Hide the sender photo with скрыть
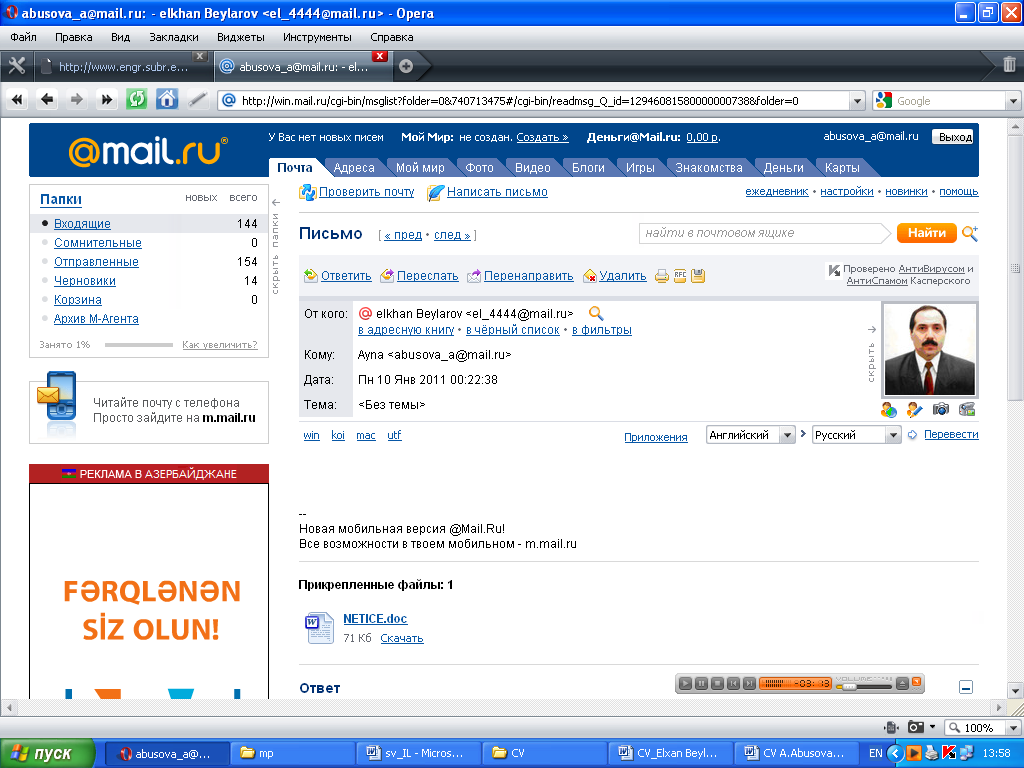The width and height of the screenshot is (1024, 768). (x=871, y=354)
